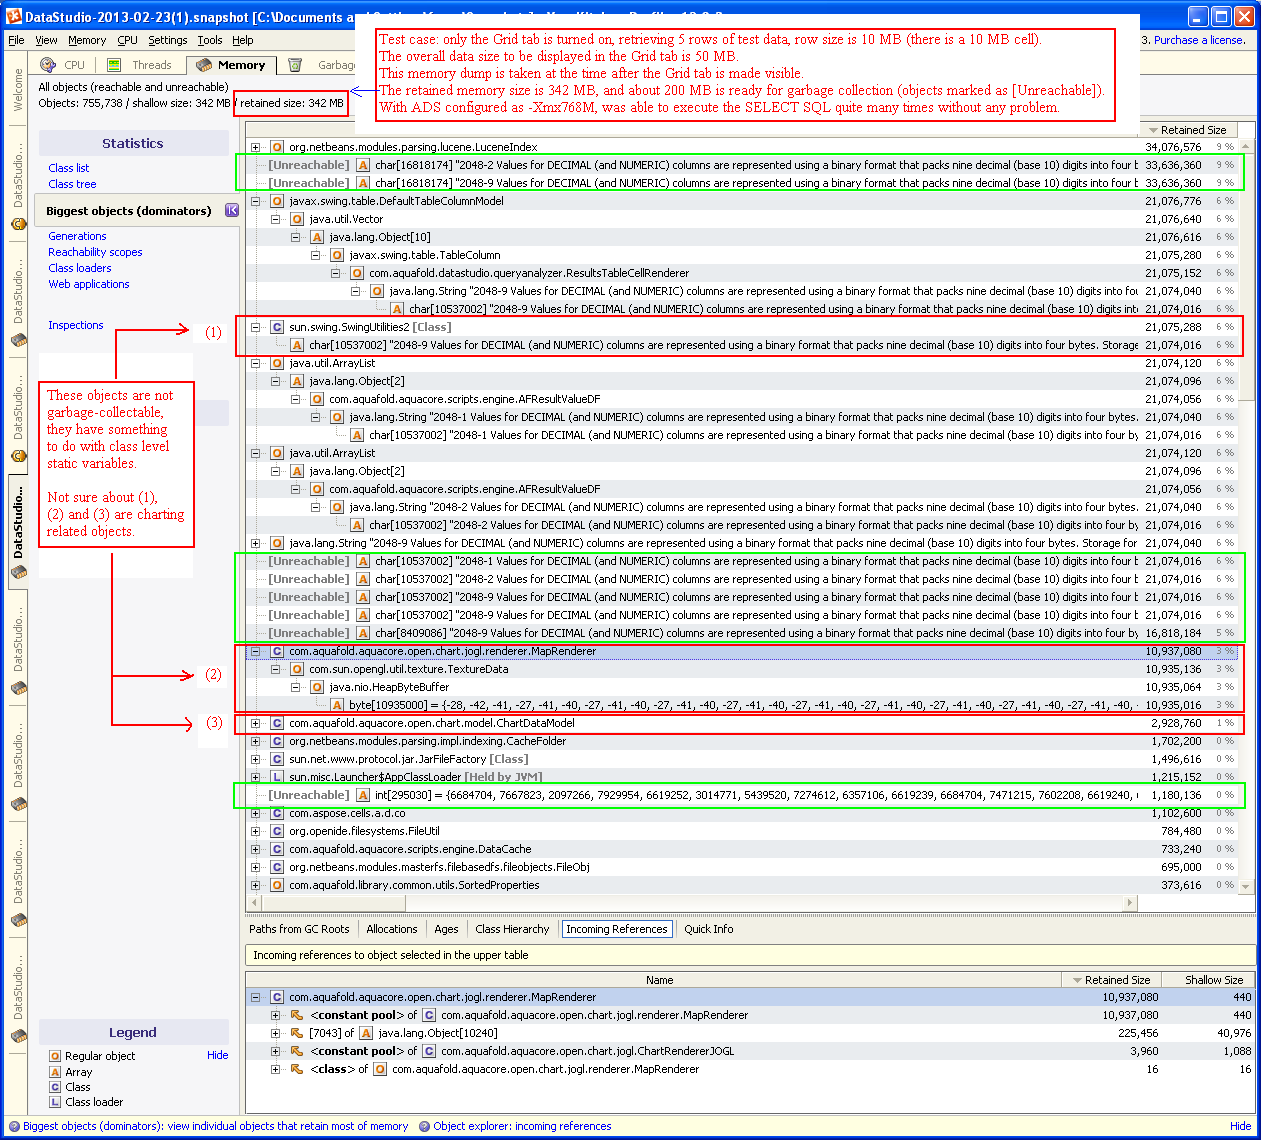Viewport: 1261px width, 1140px height.
Task: Select the Welcome vertical tab
Action: (x=18, y=89)
